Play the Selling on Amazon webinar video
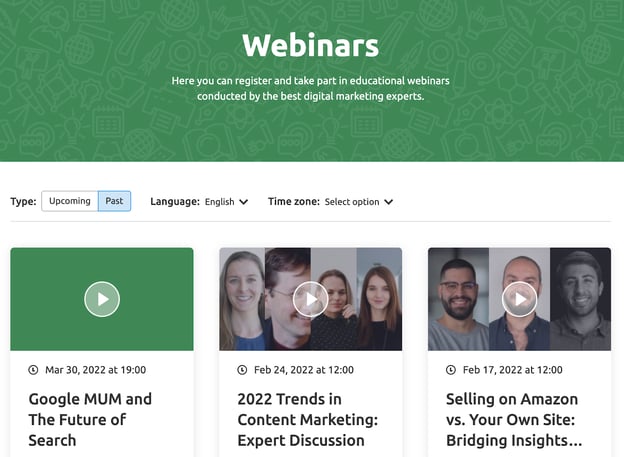624x457 pixels. click(519, 299)
